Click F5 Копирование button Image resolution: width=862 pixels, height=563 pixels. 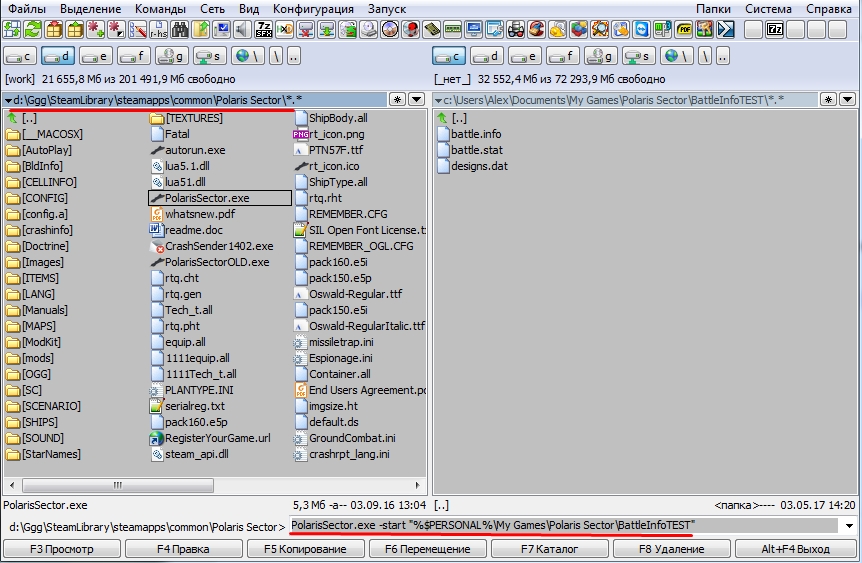305,549
